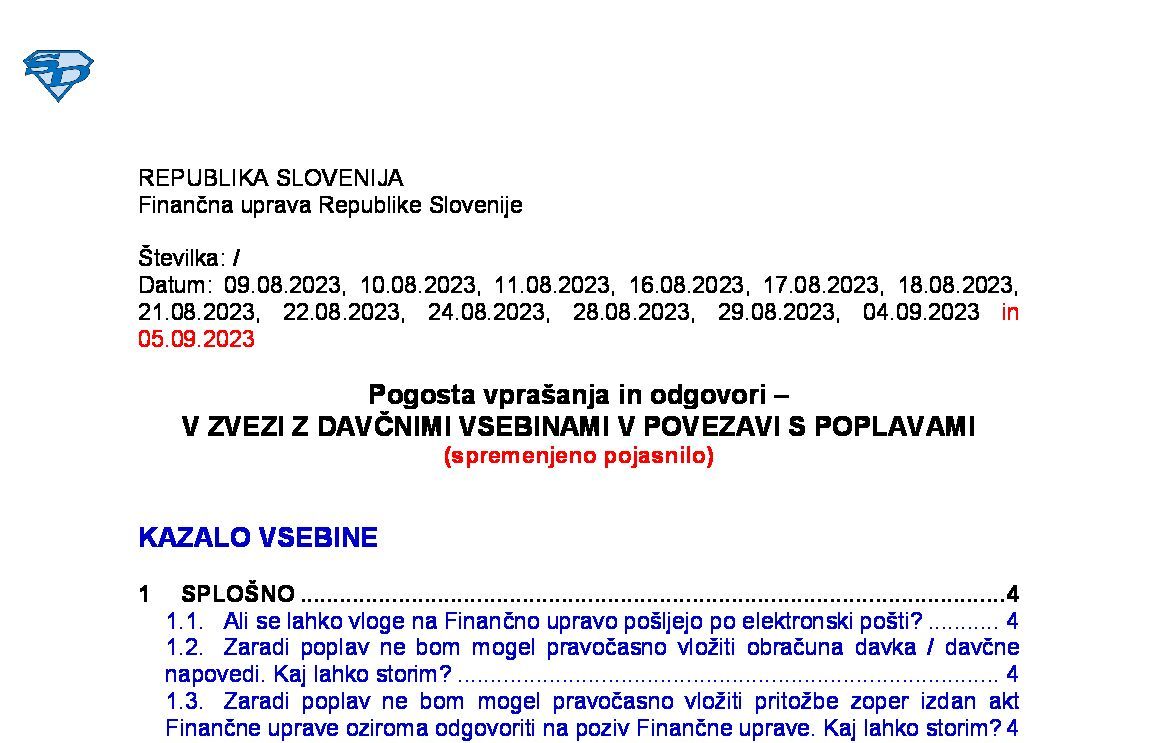This screenshot has height=743, width=1157.
Task: Open TOC entry 1.1 about elektronski pošti
Action: 570,621
